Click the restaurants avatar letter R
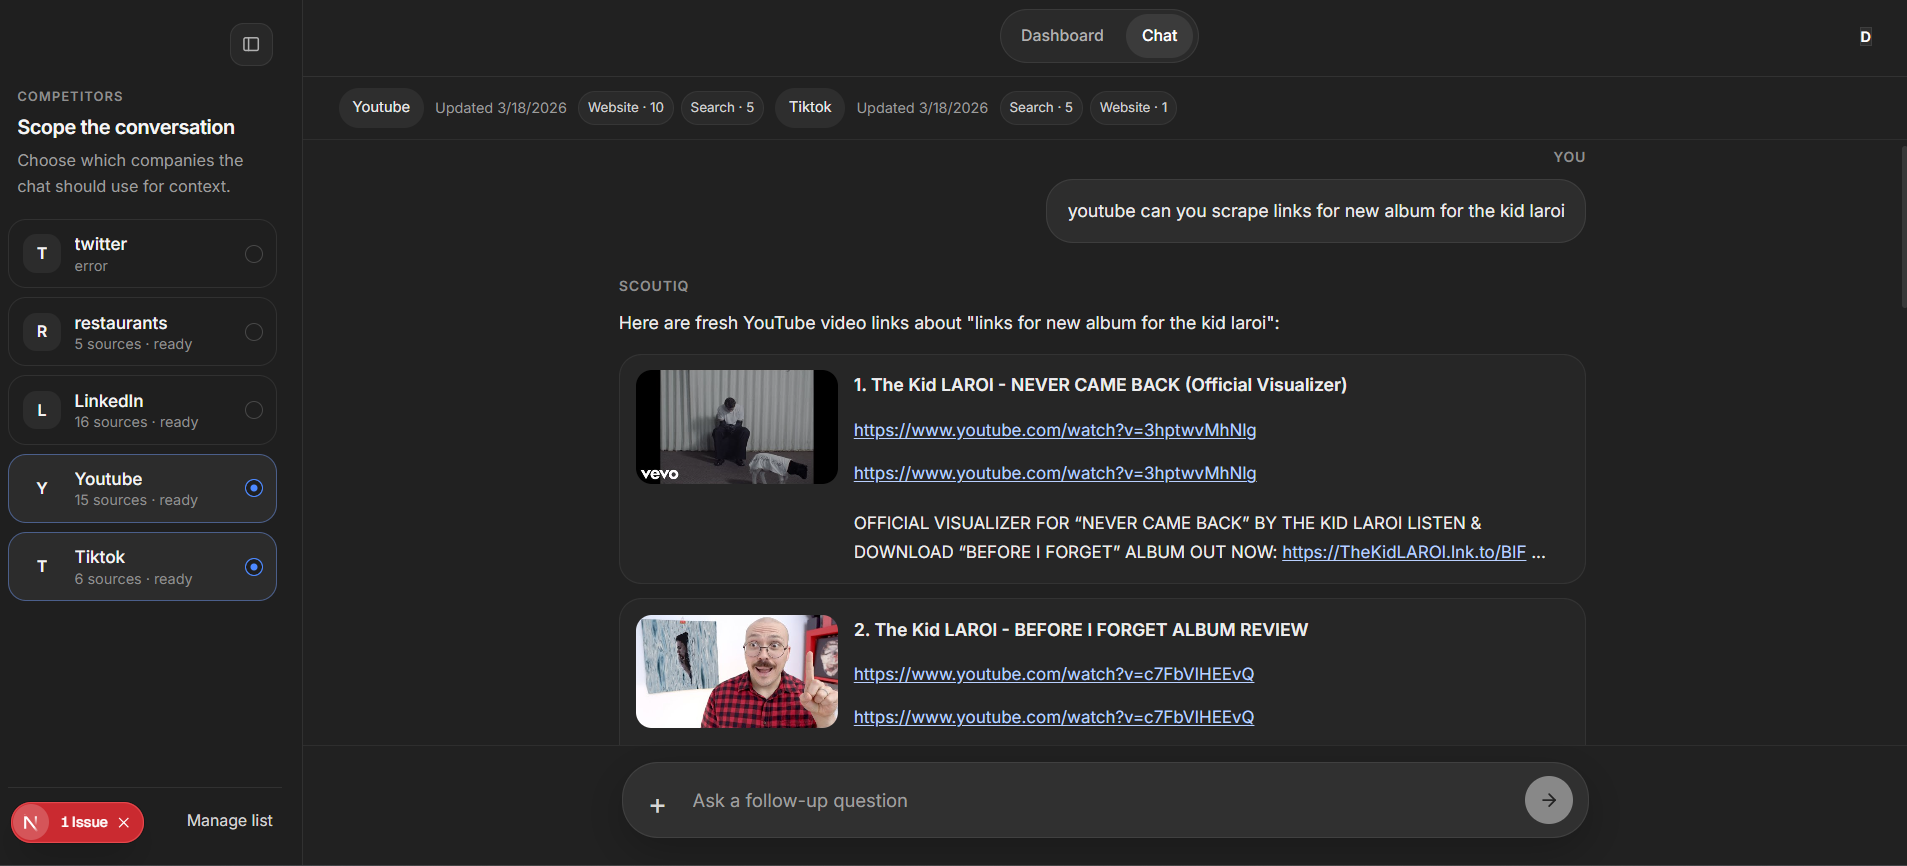Screen dimensions: 1907x866 point(42,332)
